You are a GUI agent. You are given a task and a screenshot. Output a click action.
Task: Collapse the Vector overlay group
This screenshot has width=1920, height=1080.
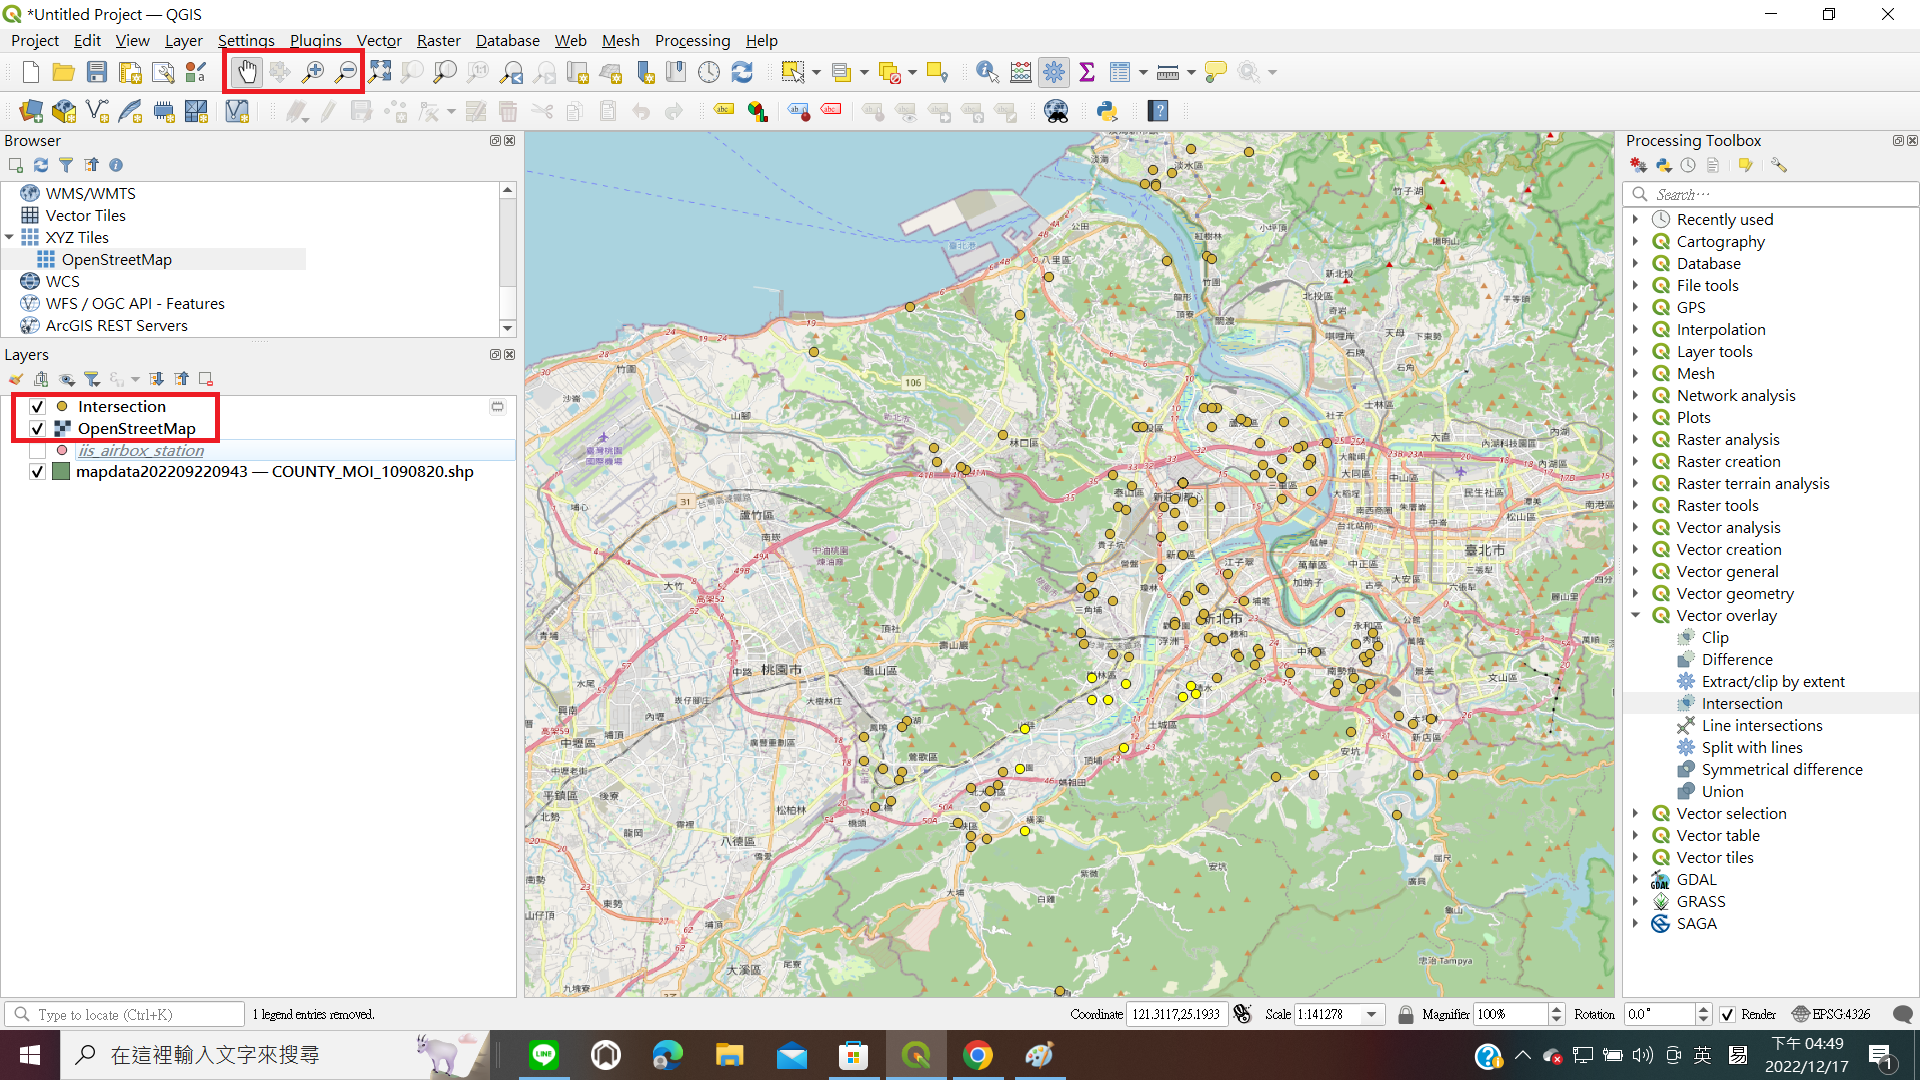click(1636, 616)
